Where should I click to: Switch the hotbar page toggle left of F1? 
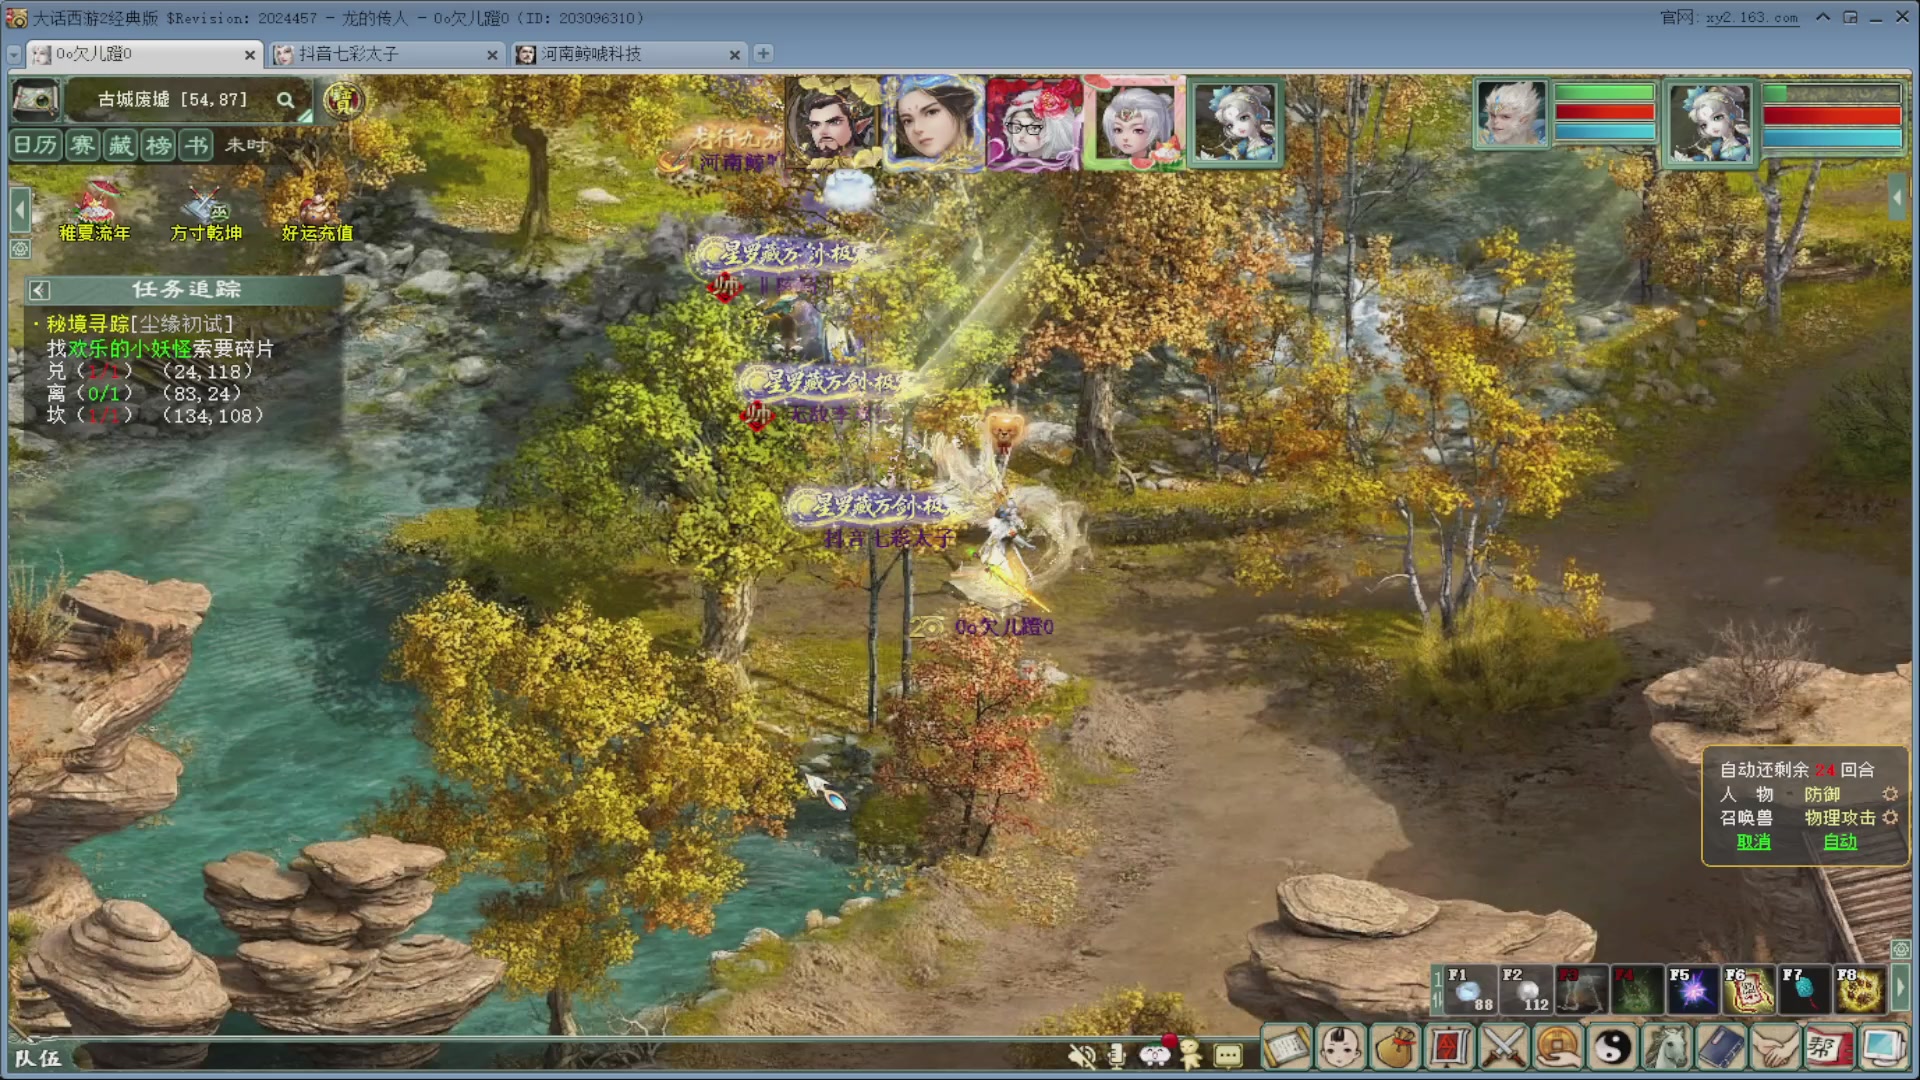tap(1437, 990)
